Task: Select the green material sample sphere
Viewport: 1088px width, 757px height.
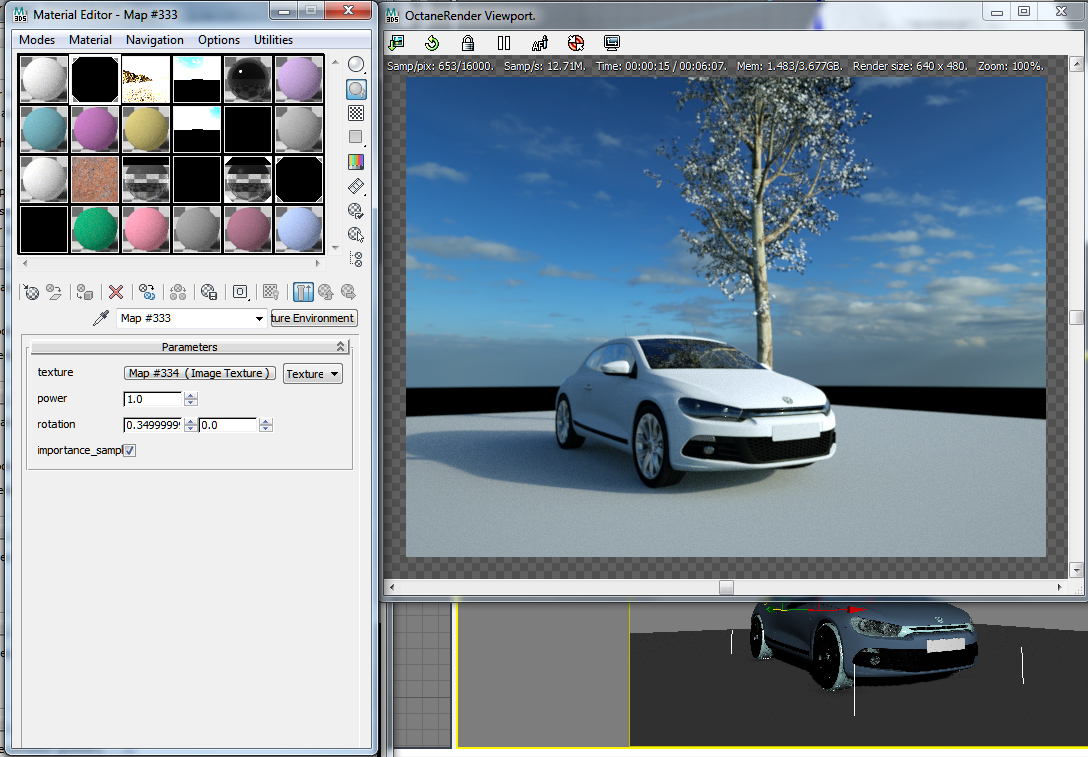Action: (96, 229)
